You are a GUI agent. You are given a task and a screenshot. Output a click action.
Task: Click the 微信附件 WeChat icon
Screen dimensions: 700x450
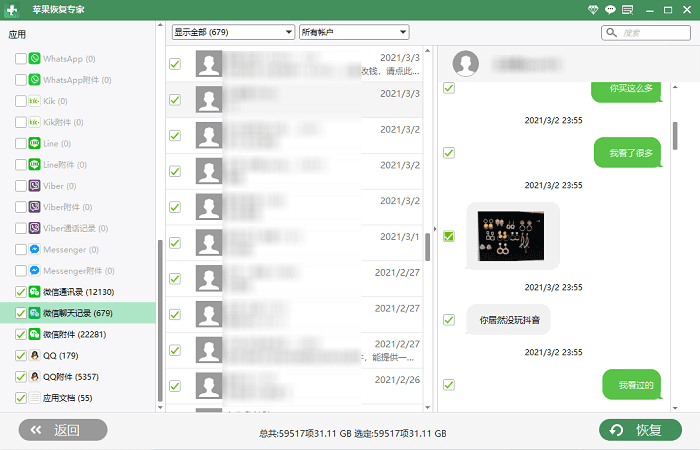coord(34,334)
